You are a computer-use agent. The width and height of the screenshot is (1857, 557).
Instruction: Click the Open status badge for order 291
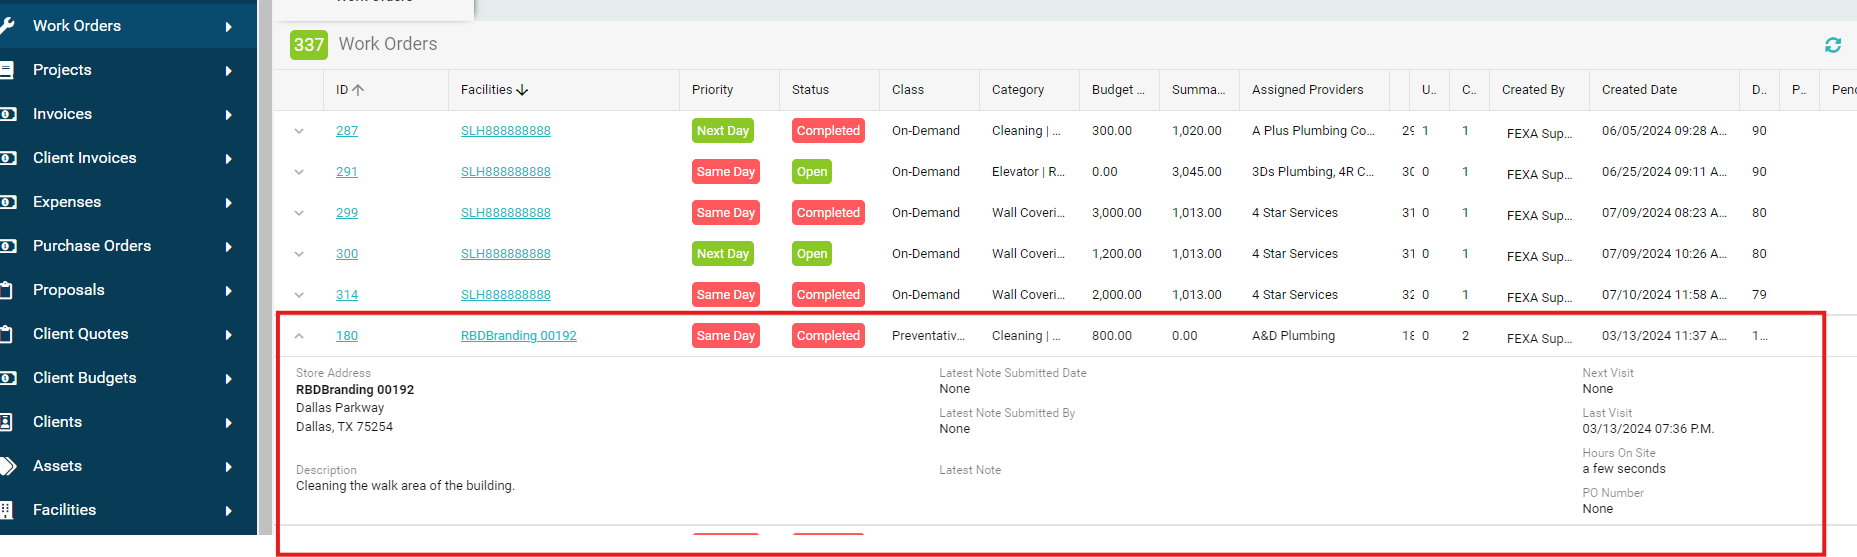click(811, 172)
